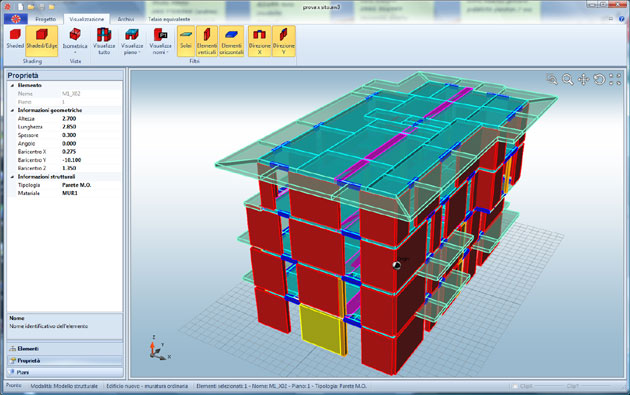The width and height of the screenshot is (630, 395).
Task: Select the Shaded rendering mode
Action: 15,39
